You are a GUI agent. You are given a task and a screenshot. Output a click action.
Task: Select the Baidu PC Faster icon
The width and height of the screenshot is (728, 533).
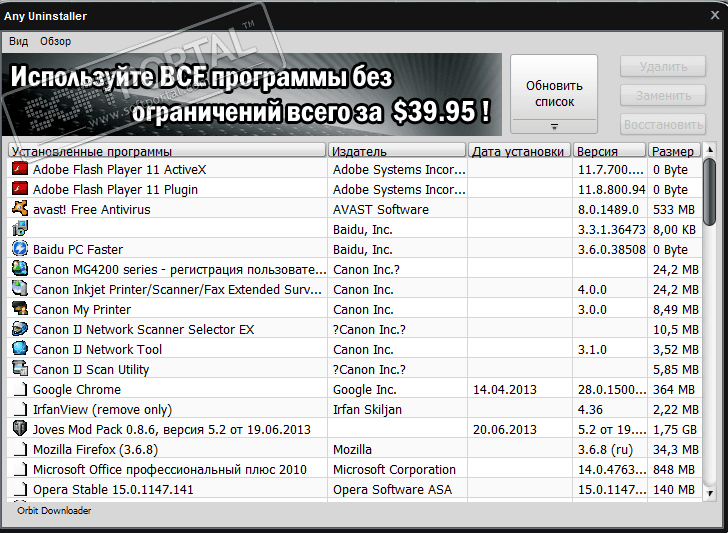[20, 249]
